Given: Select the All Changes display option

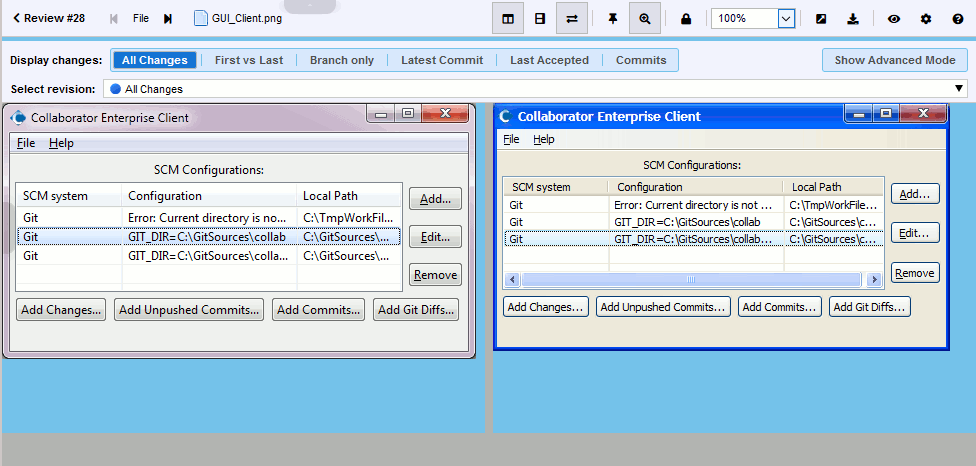Looking at the screenshot, I should click(154, 60).
